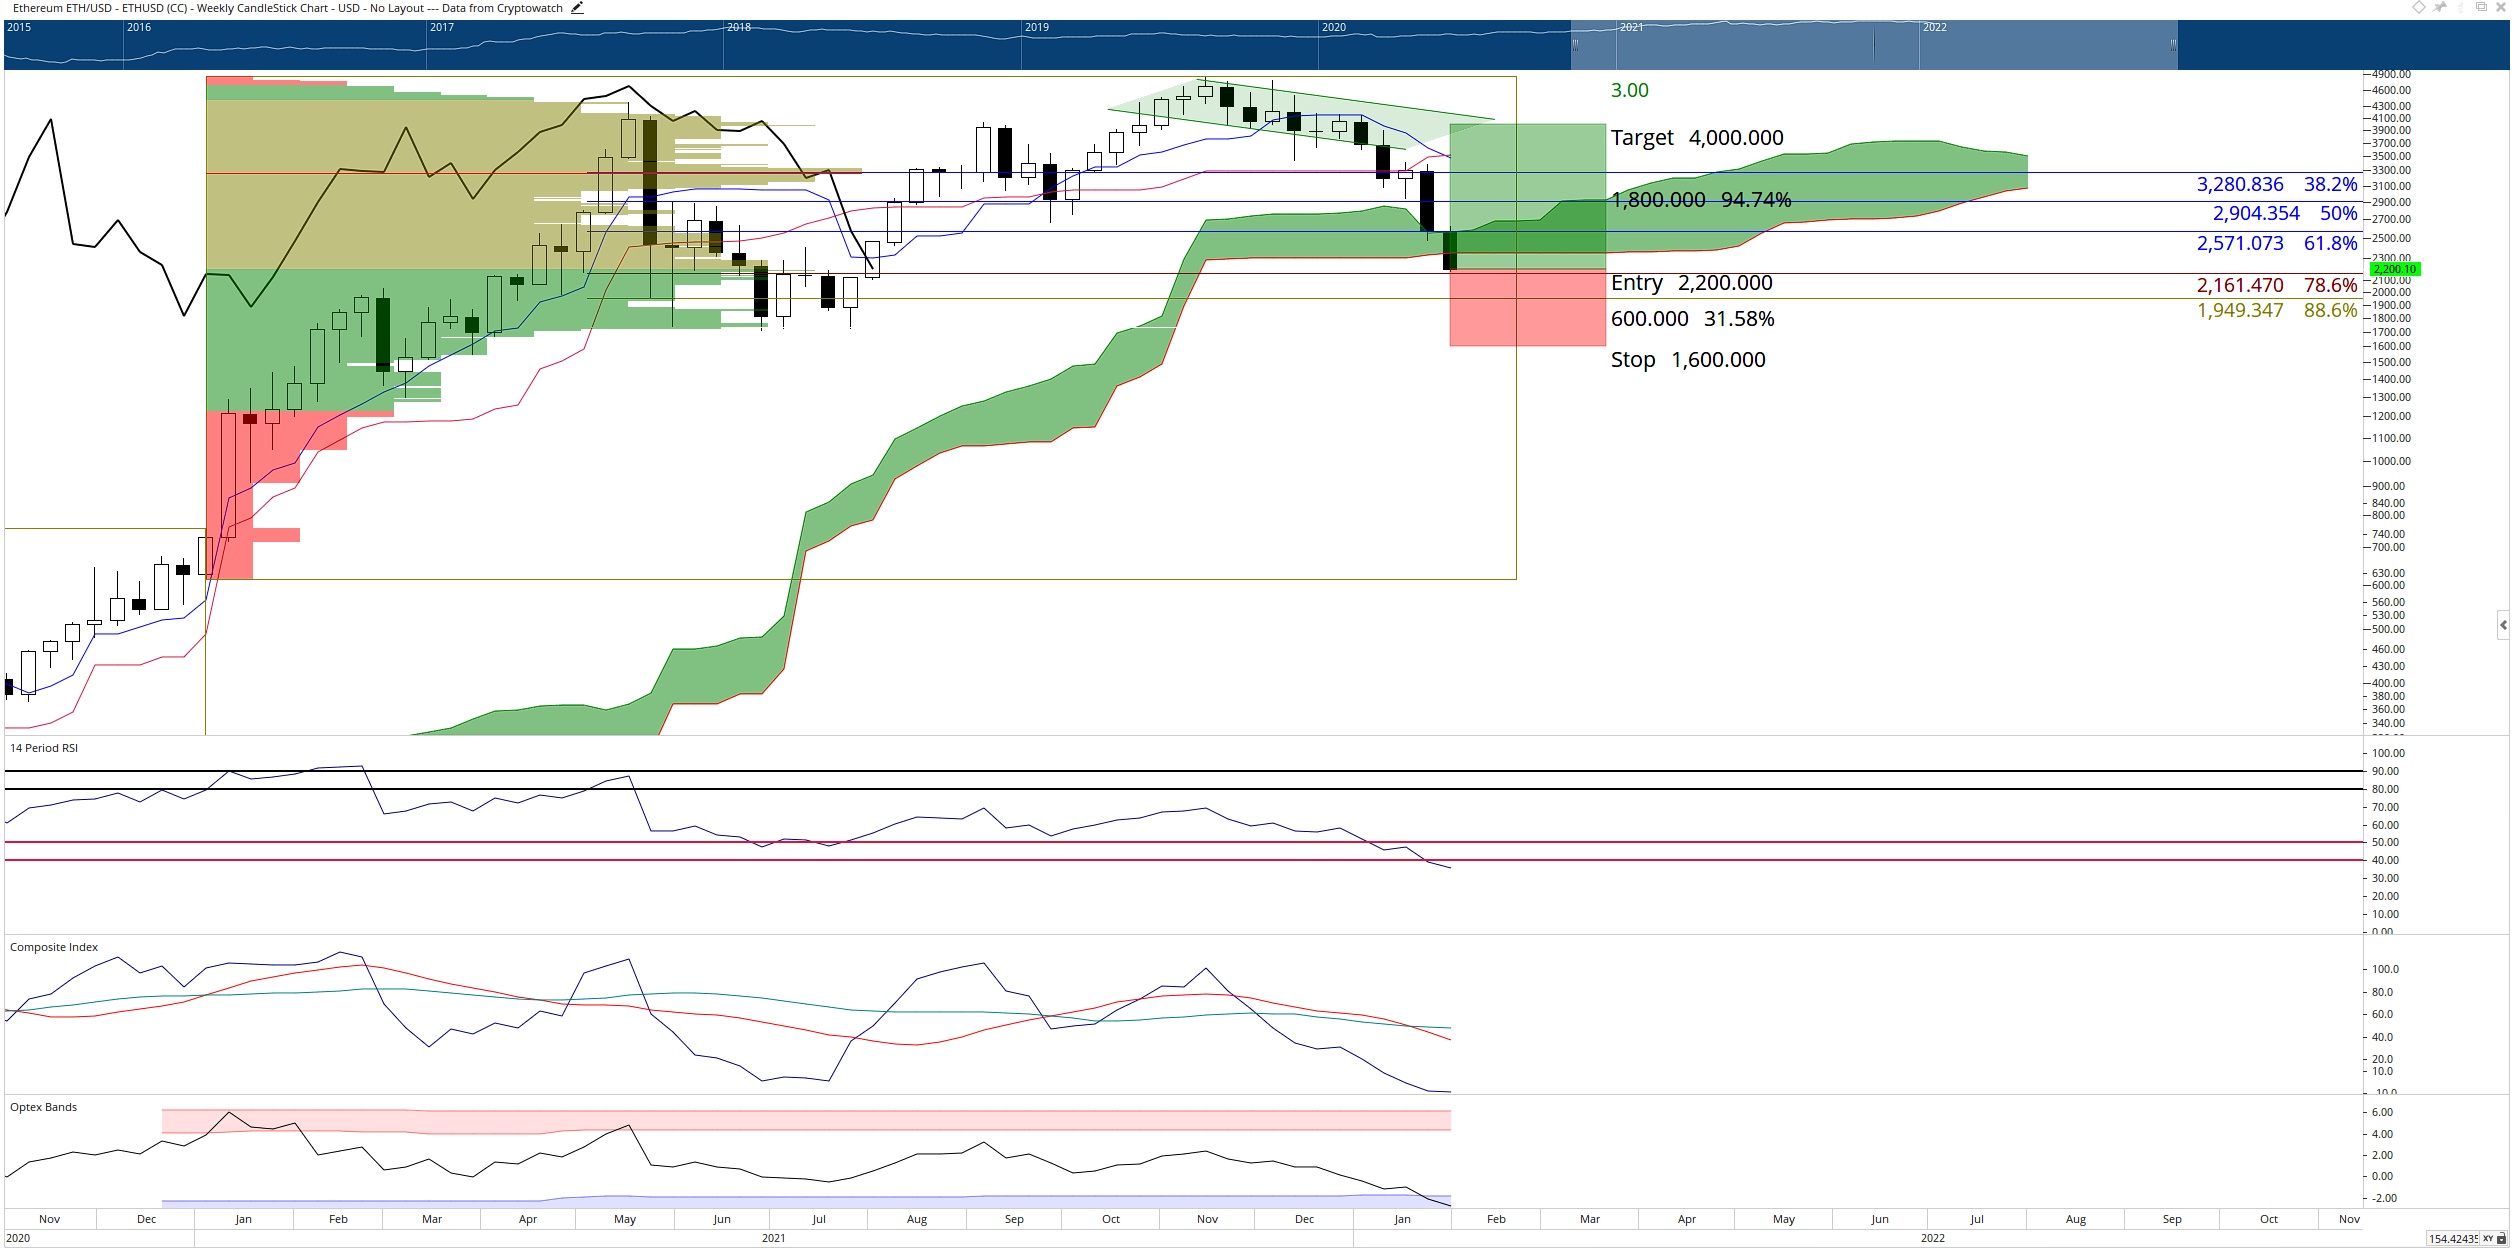Viewport: 2514px width, 1250px height.
Task: Click the diamond icon in top-right corner
Action: click(x=2419, y=7)
